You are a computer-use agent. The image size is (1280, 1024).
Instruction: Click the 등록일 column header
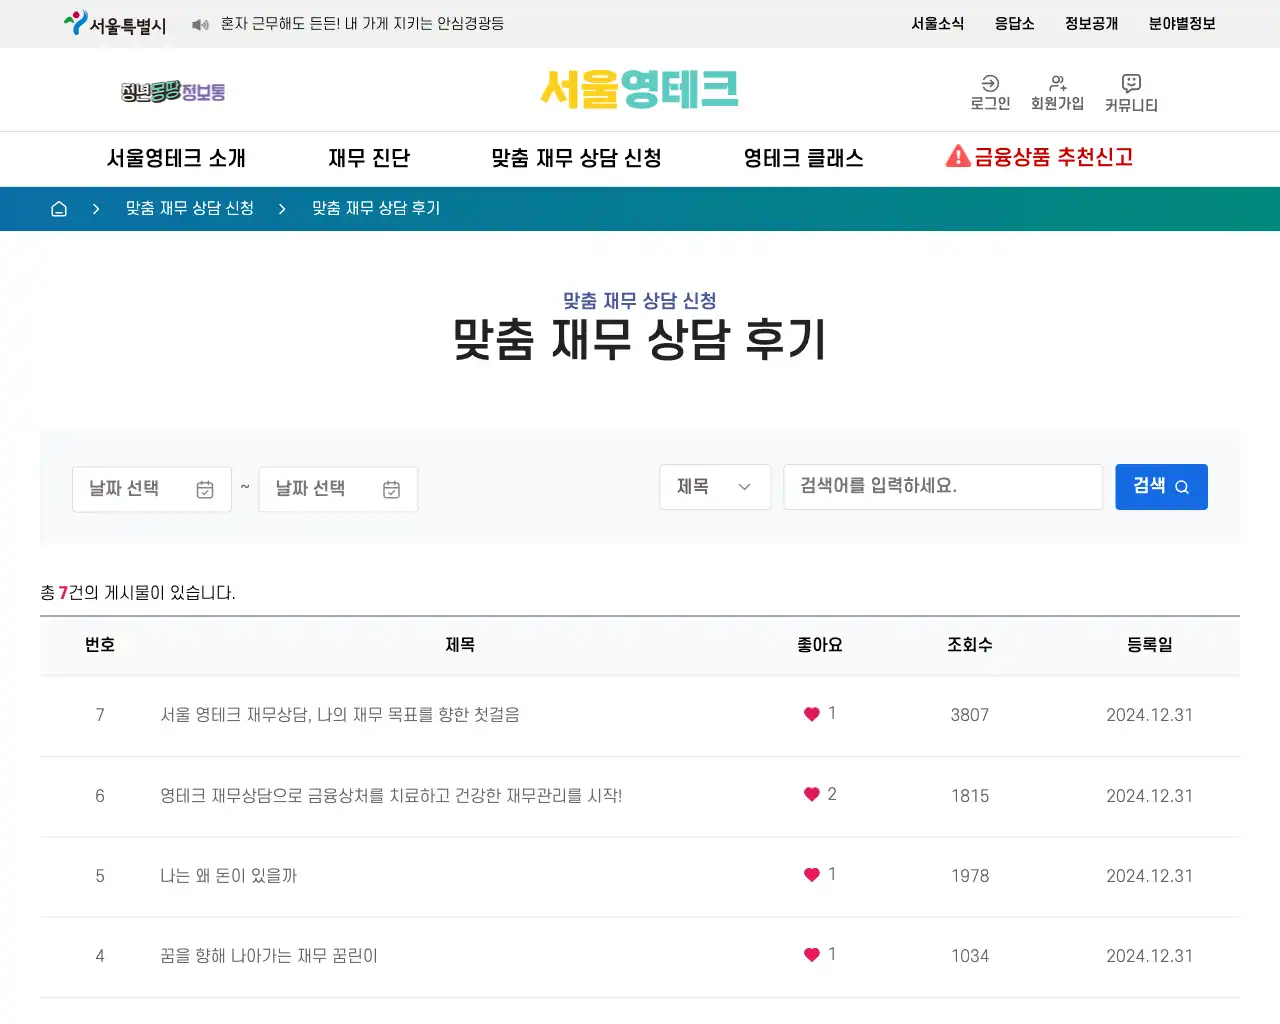click(1150, 645)
